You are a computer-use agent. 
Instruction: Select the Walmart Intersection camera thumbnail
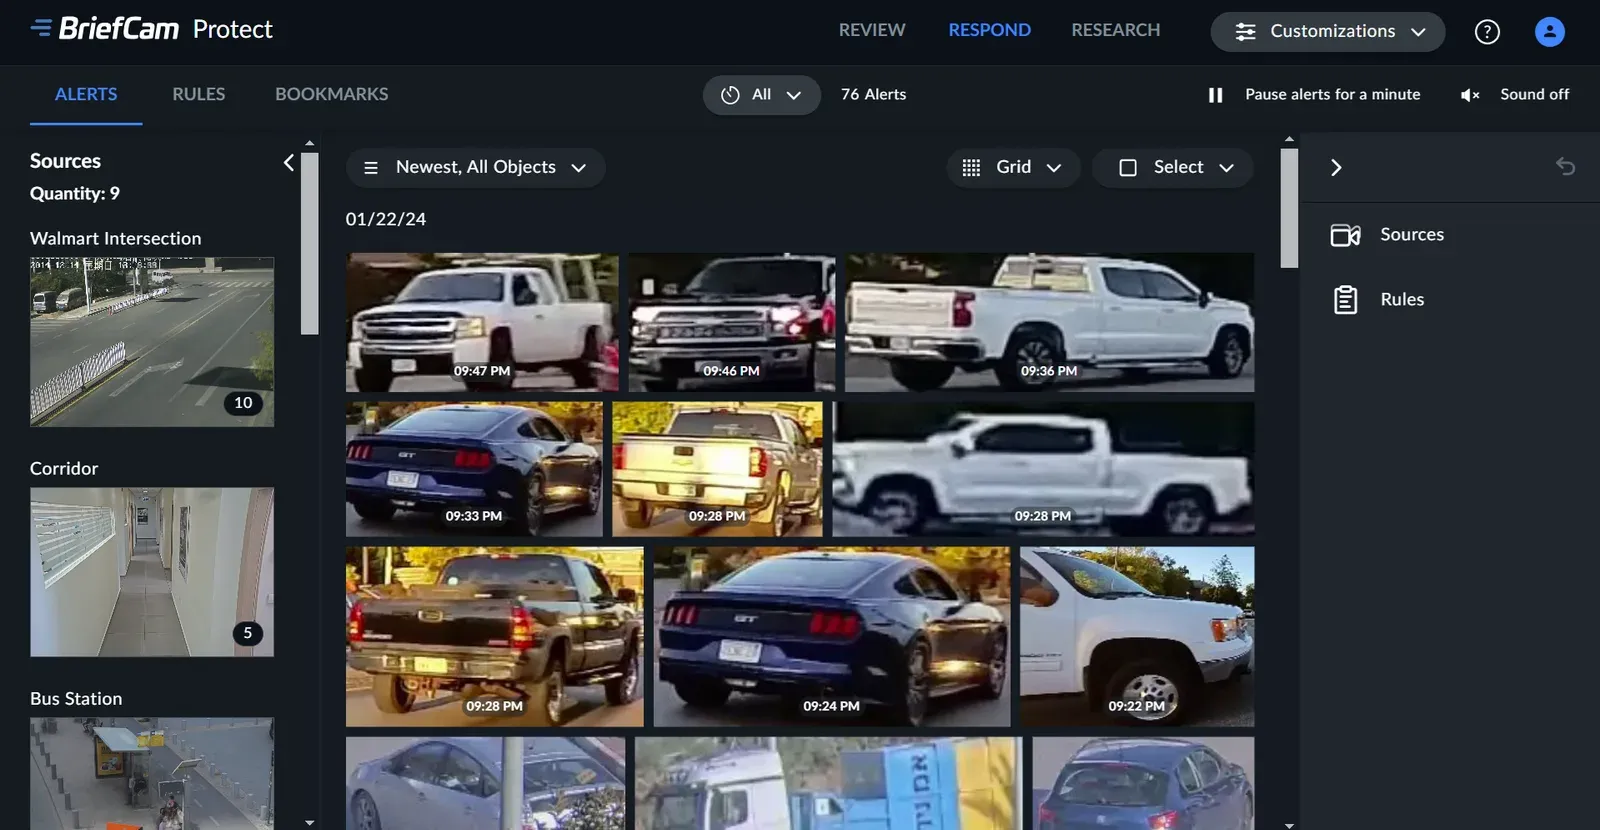point(152,342)
